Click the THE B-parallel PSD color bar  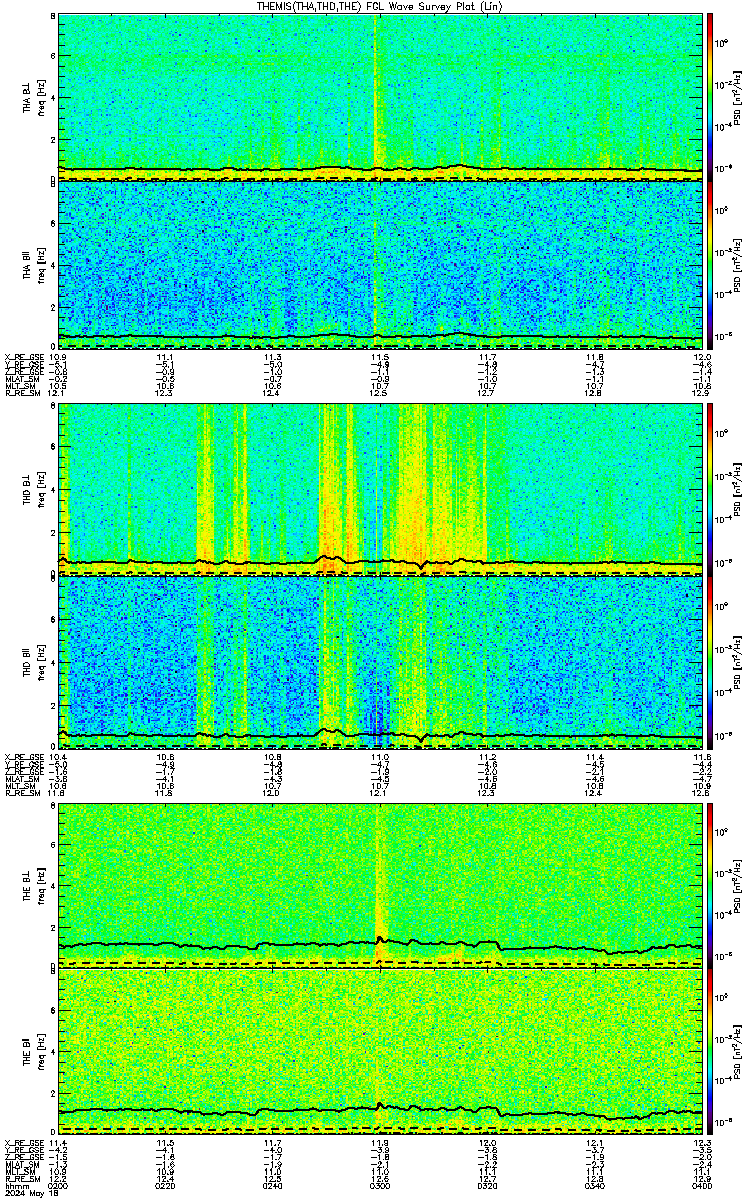(711, 1051)
